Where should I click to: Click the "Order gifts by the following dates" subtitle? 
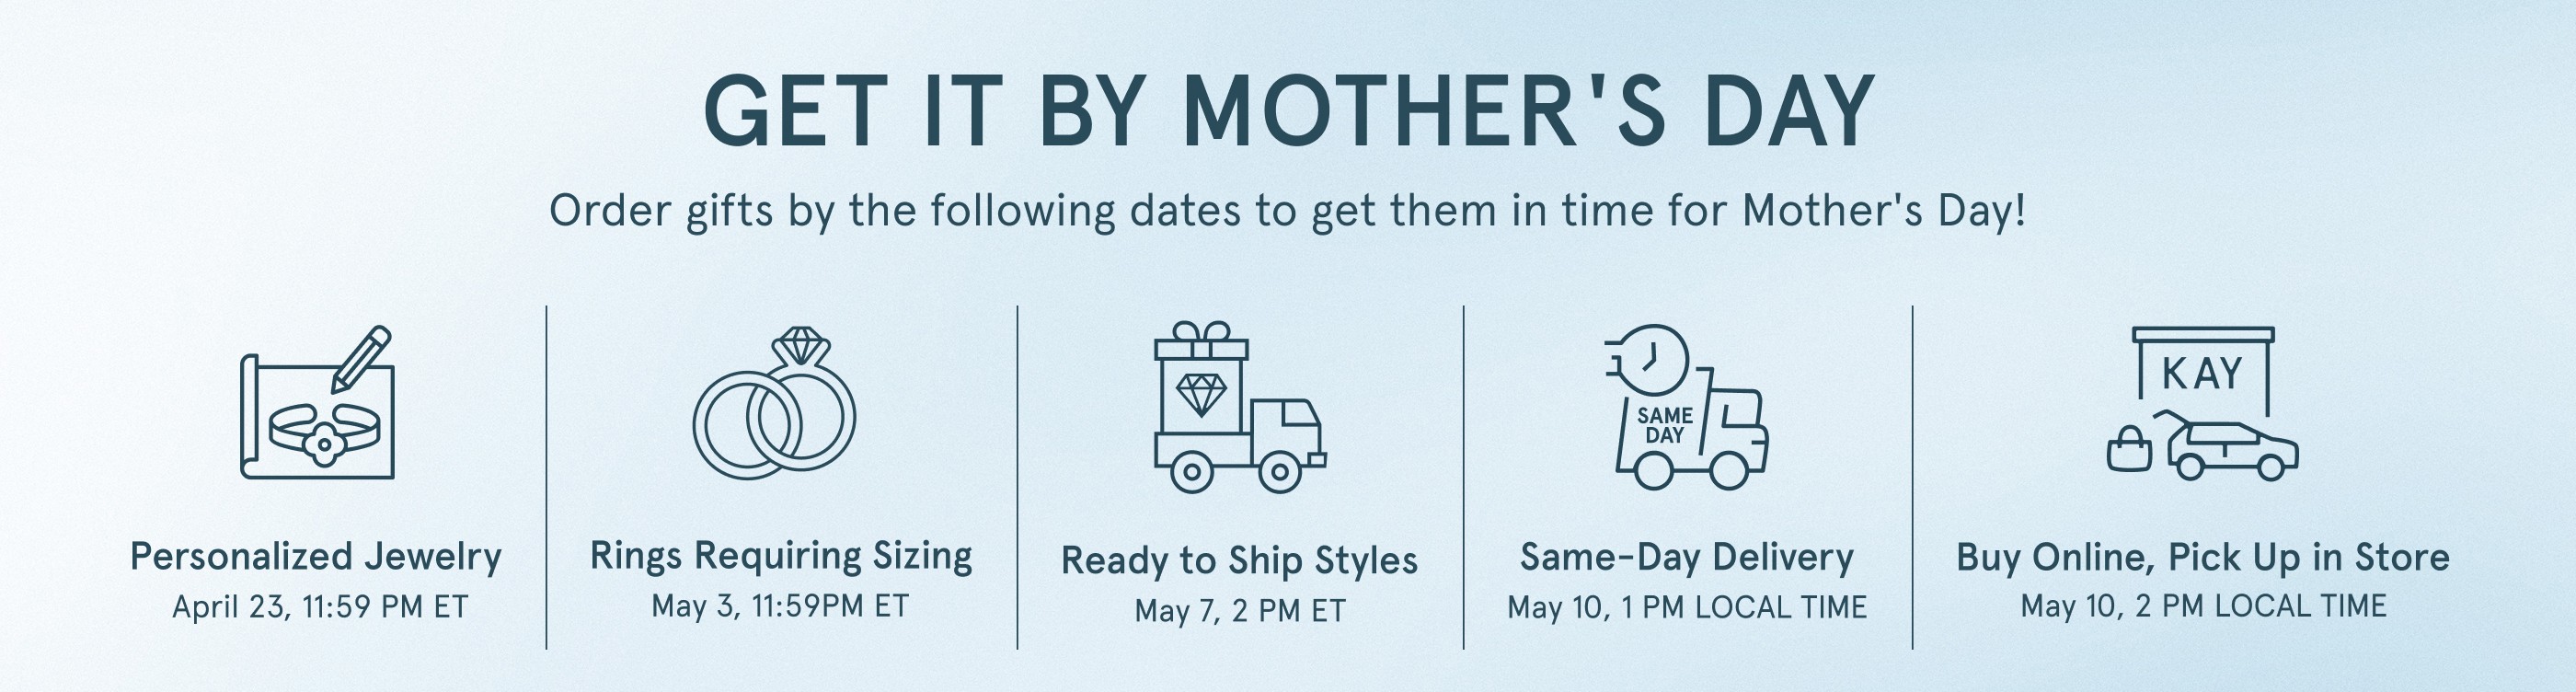[1288, 211]
